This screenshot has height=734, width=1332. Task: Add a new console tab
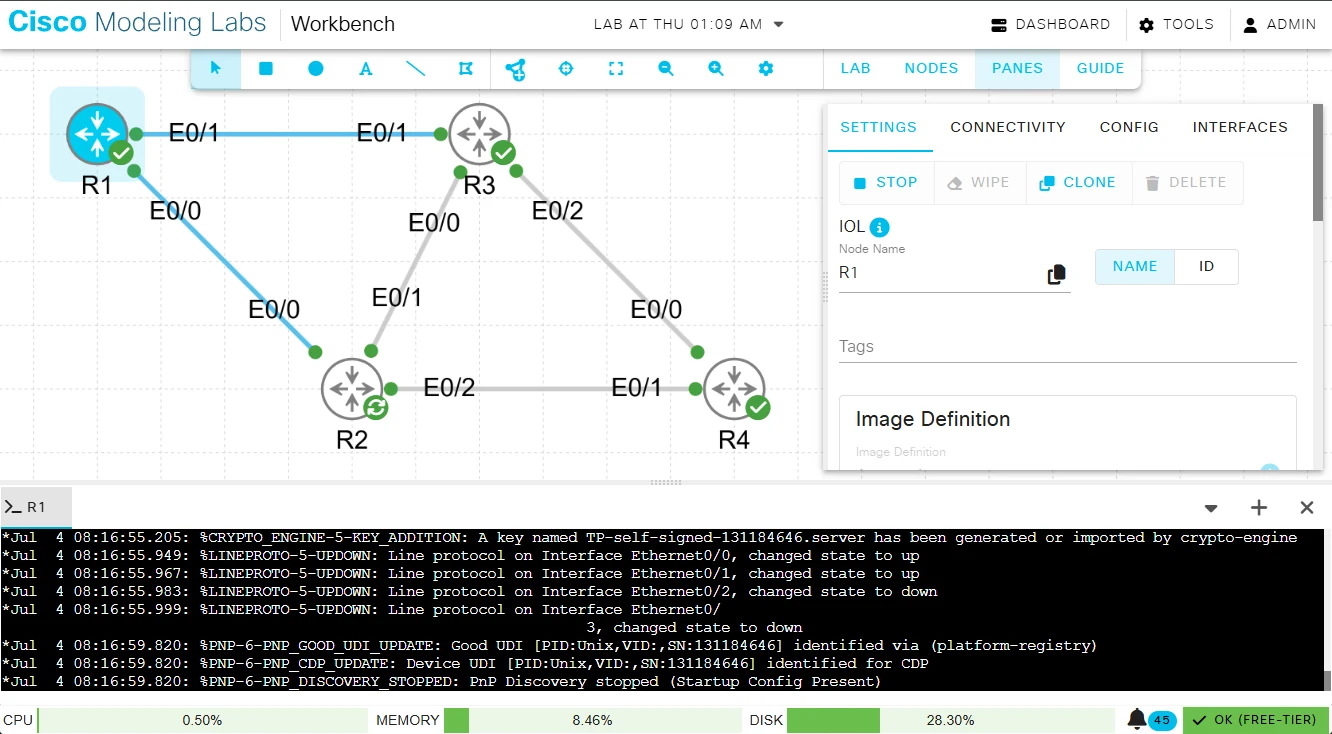pyautogui.click(x=1259, y=508)
